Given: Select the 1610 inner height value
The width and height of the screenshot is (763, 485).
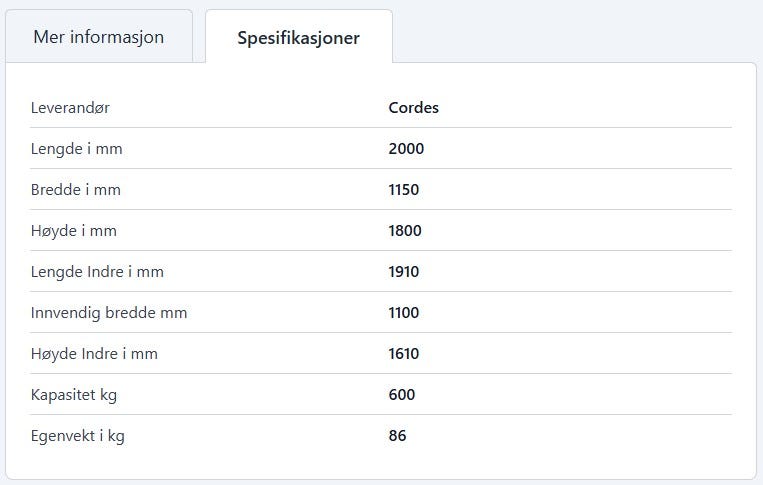Looking at the screenshot, I should (x=404, y=354).
